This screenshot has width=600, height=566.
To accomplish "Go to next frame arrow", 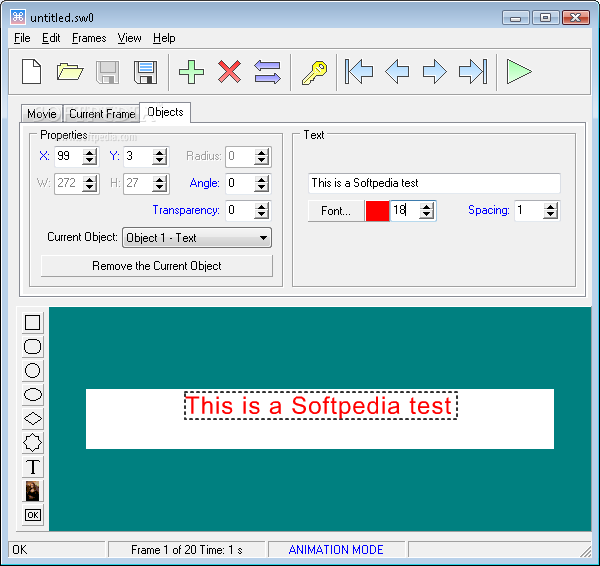I will [435, 72].
